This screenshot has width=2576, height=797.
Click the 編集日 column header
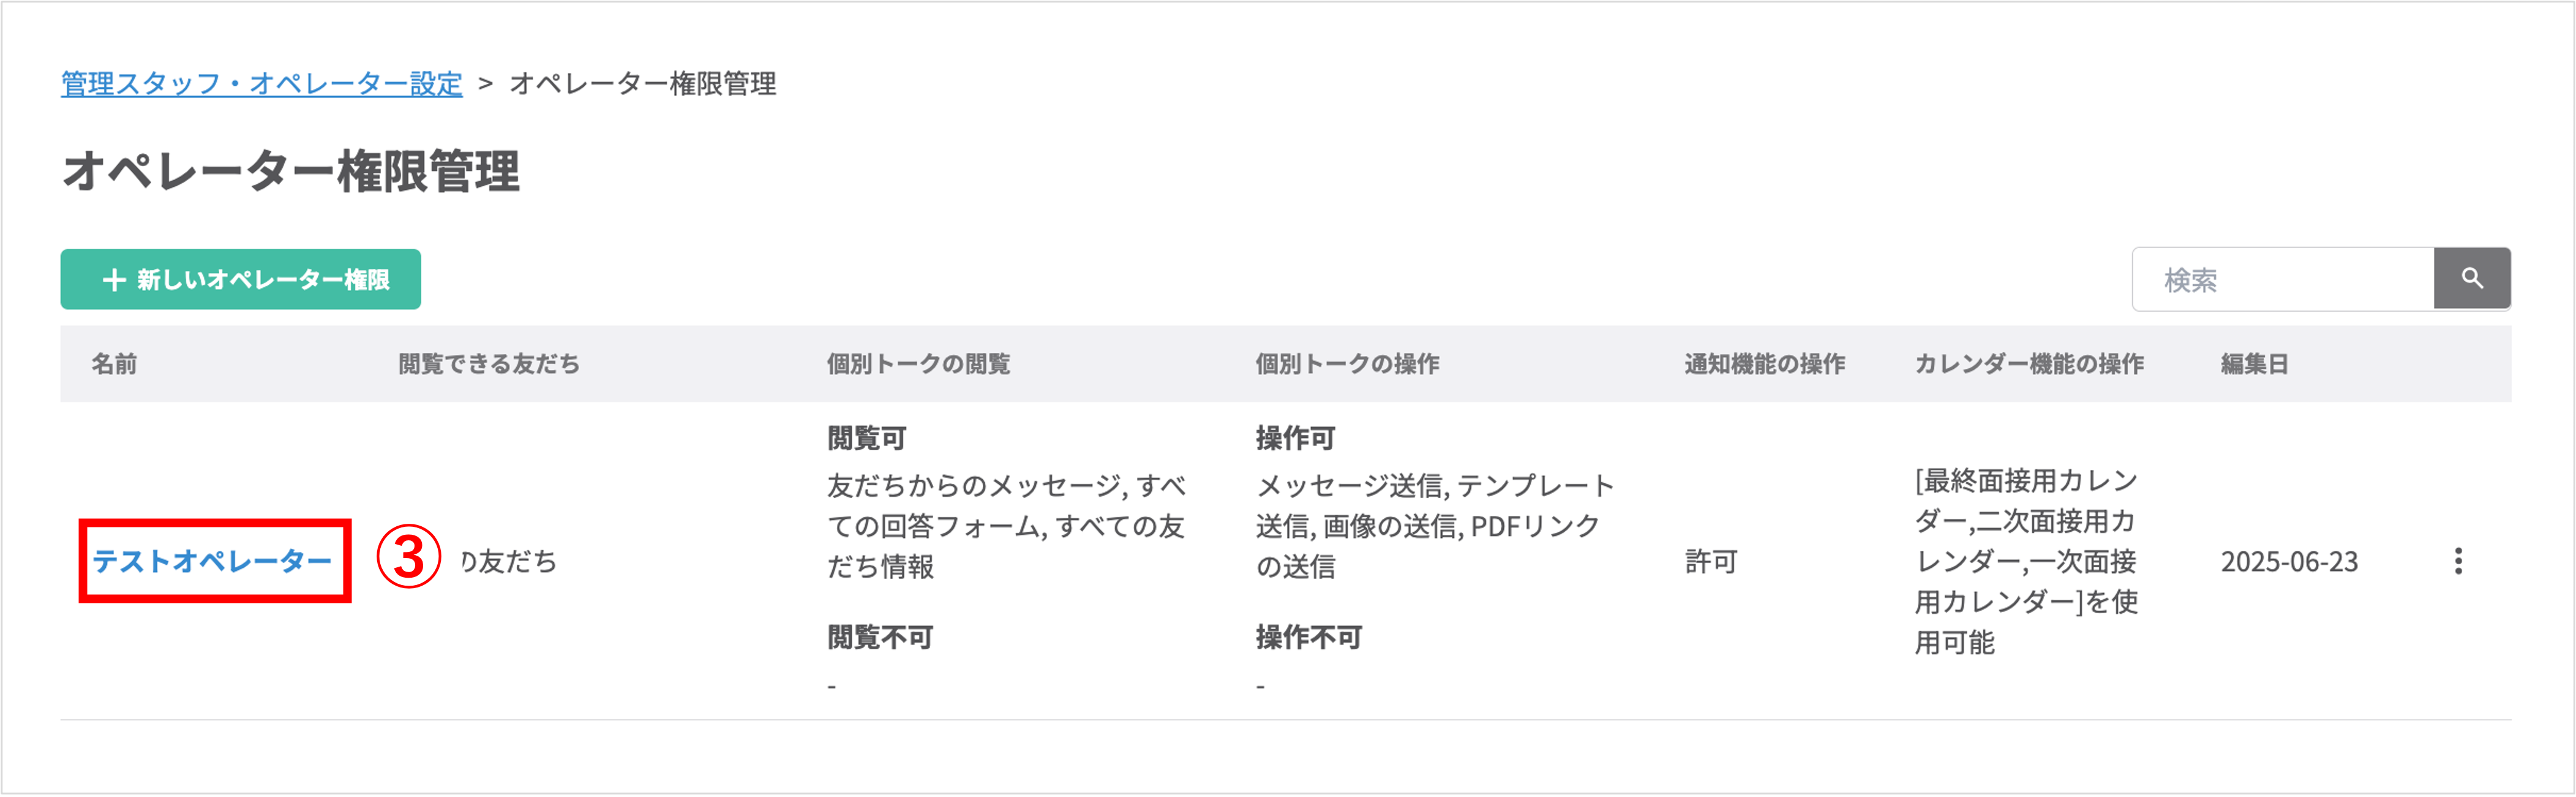tap(2255, 364)
